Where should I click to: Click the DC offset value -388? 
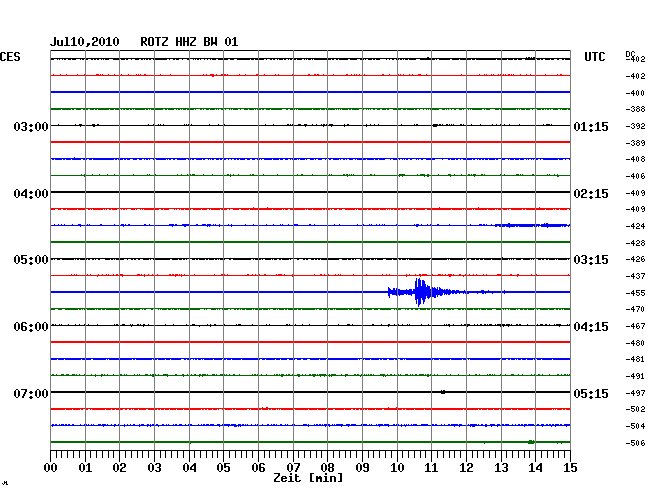[635, 109]
